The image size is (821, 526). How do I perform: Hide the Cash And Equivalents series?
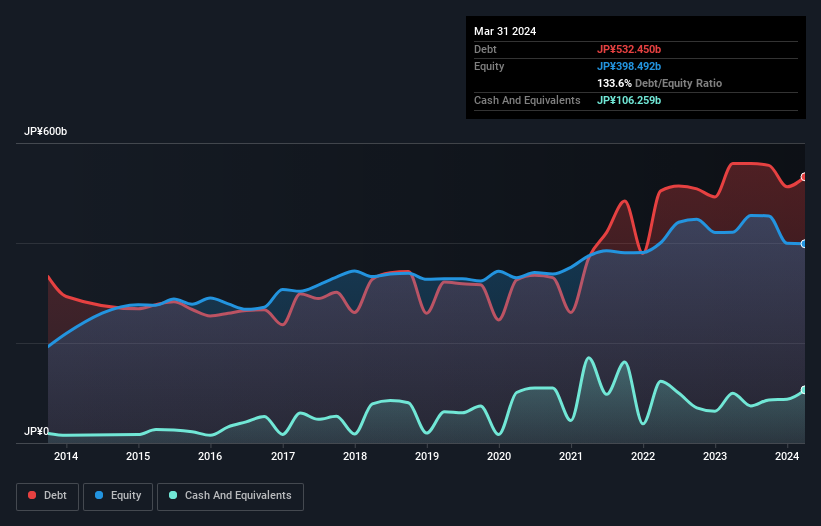click(x=230, y=496)
